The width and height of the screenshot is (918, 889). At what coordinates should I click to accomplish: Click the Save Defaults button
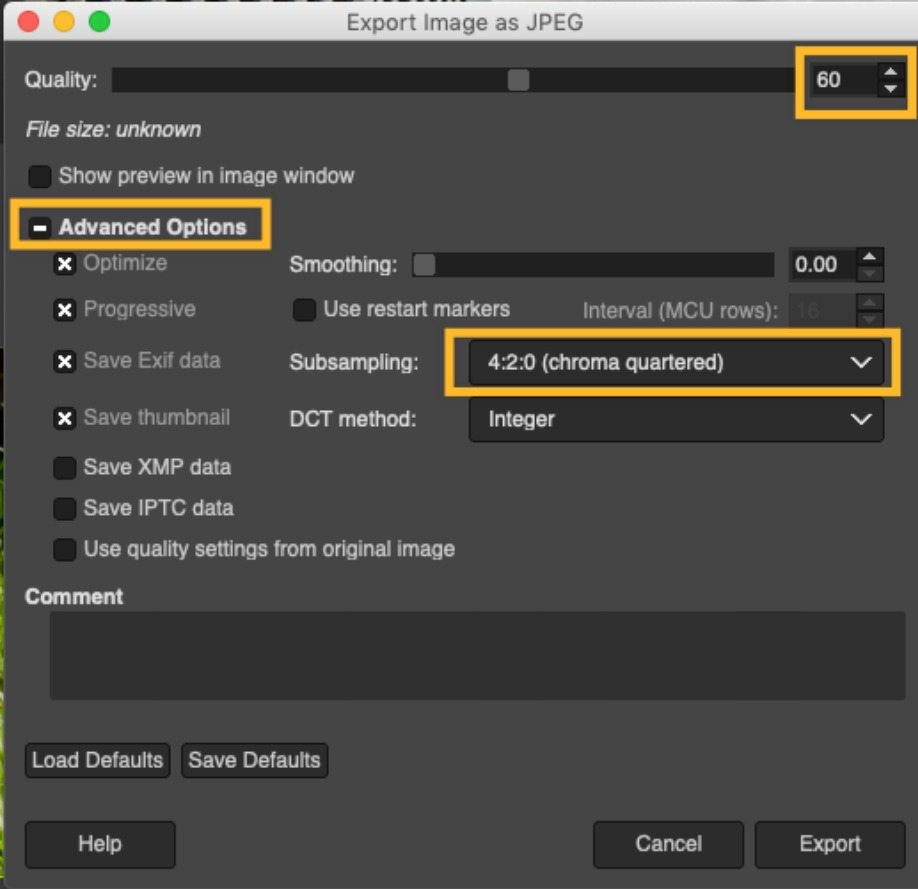point(254,760)
